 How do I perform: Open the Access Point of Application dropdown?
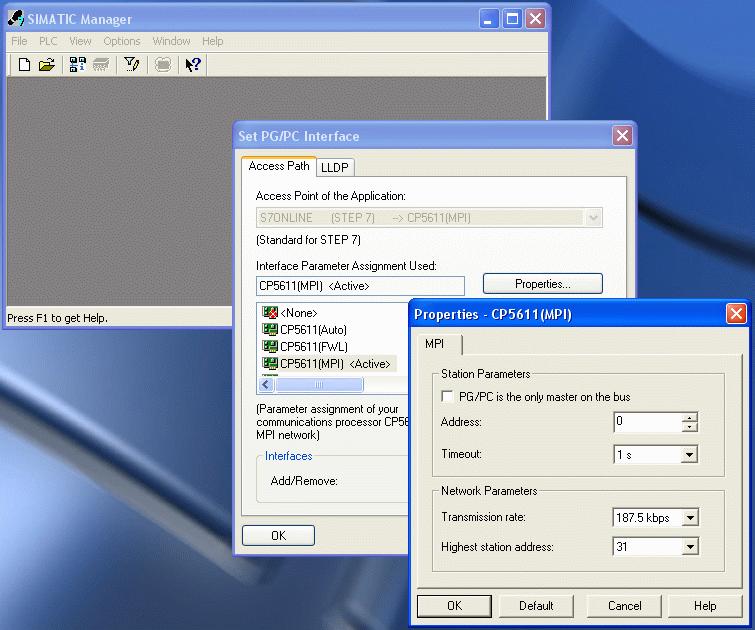(x=593, y=218)
